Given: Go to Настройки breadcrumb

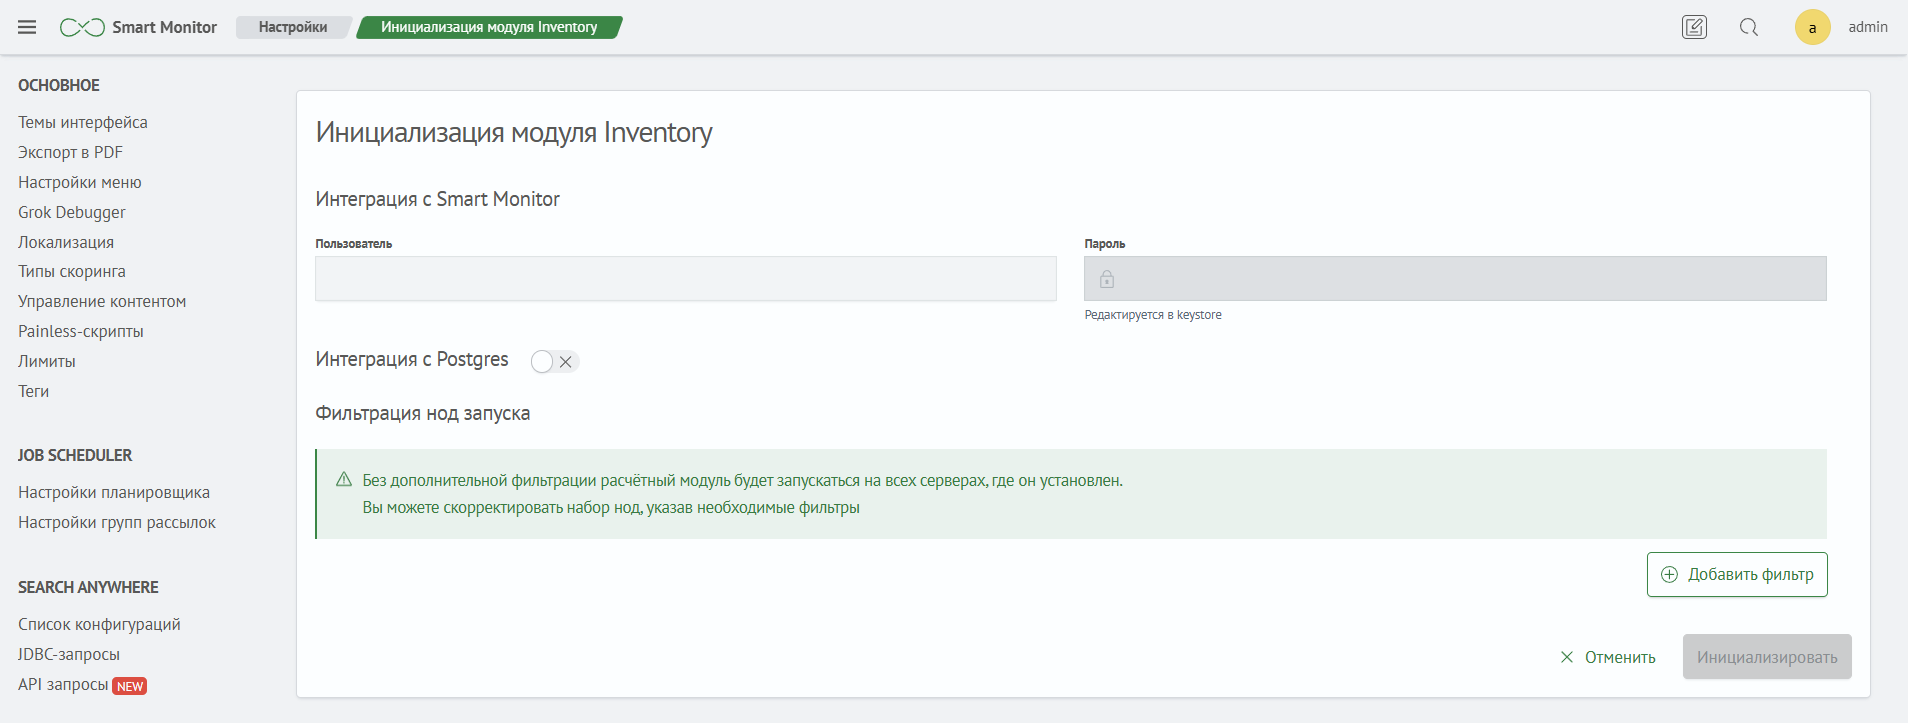Looking at the screenshot, I should pos(292,27).
